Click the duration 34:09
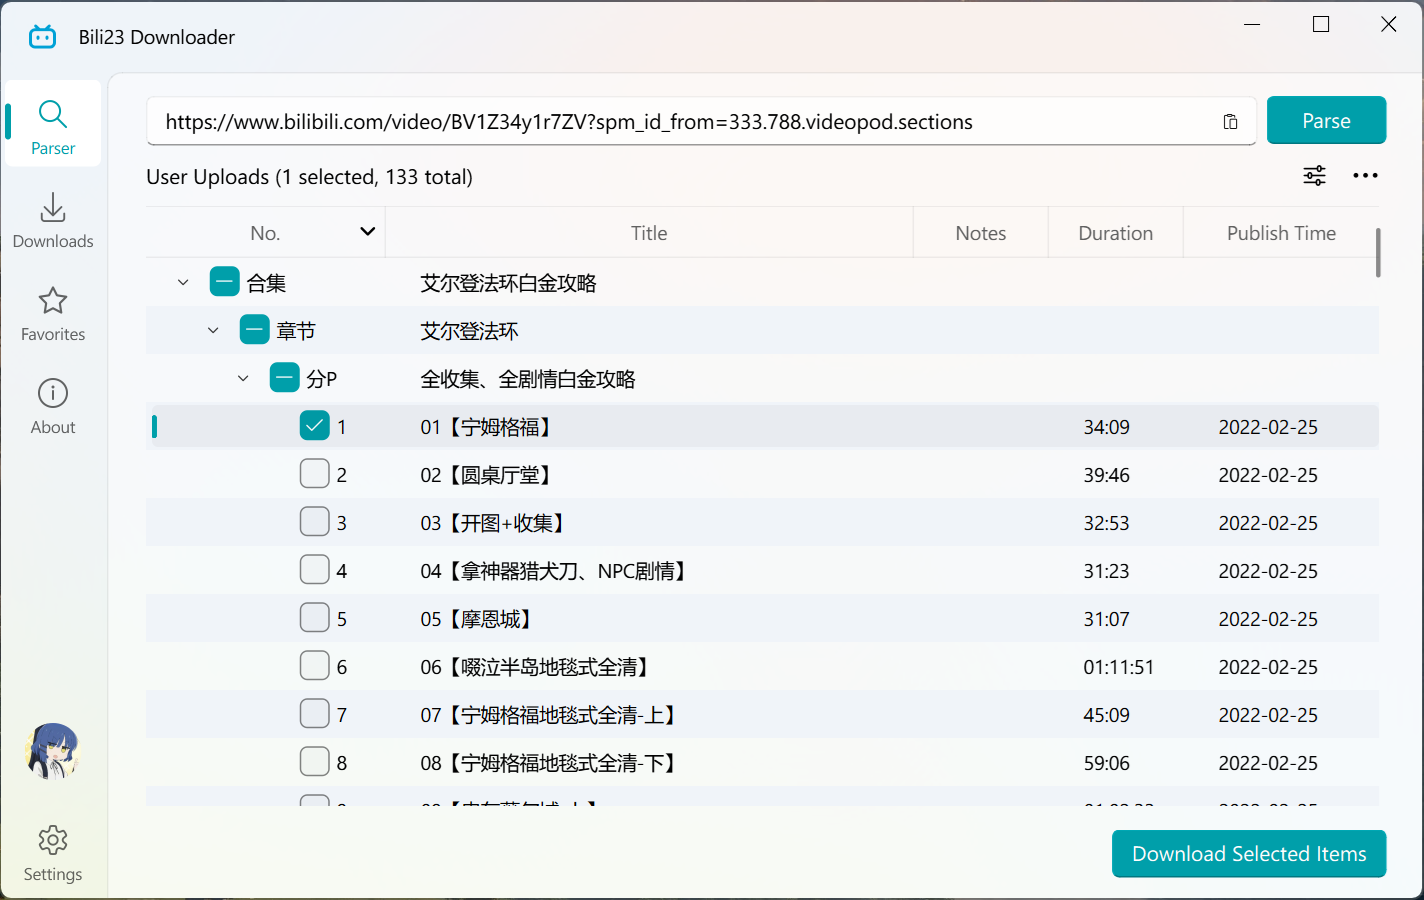This screenshot has height=900, width=1424. coord(1107,427)
